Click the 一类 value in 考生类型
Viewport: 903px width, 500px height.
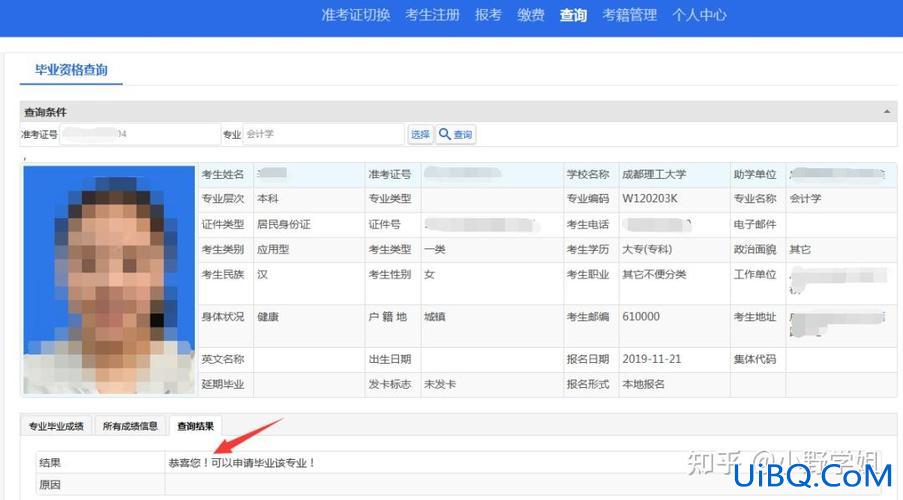click(435, 249)
